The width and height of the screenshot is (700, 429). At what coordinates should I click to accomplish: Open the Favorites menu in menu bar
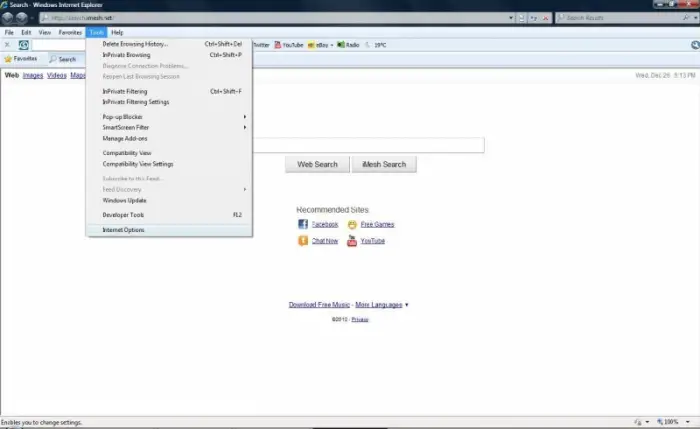70,33
